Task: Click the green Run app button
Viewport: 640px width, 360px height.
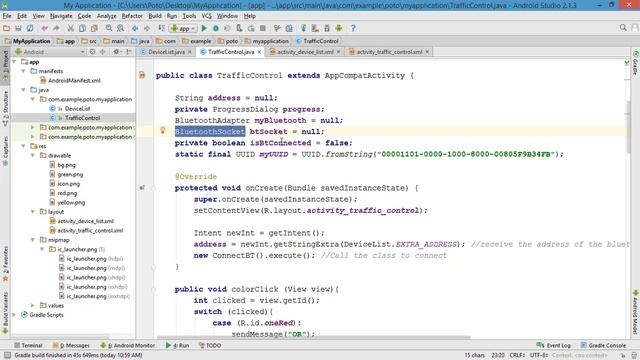Action: pyautogui.click(x=204, y=28)
